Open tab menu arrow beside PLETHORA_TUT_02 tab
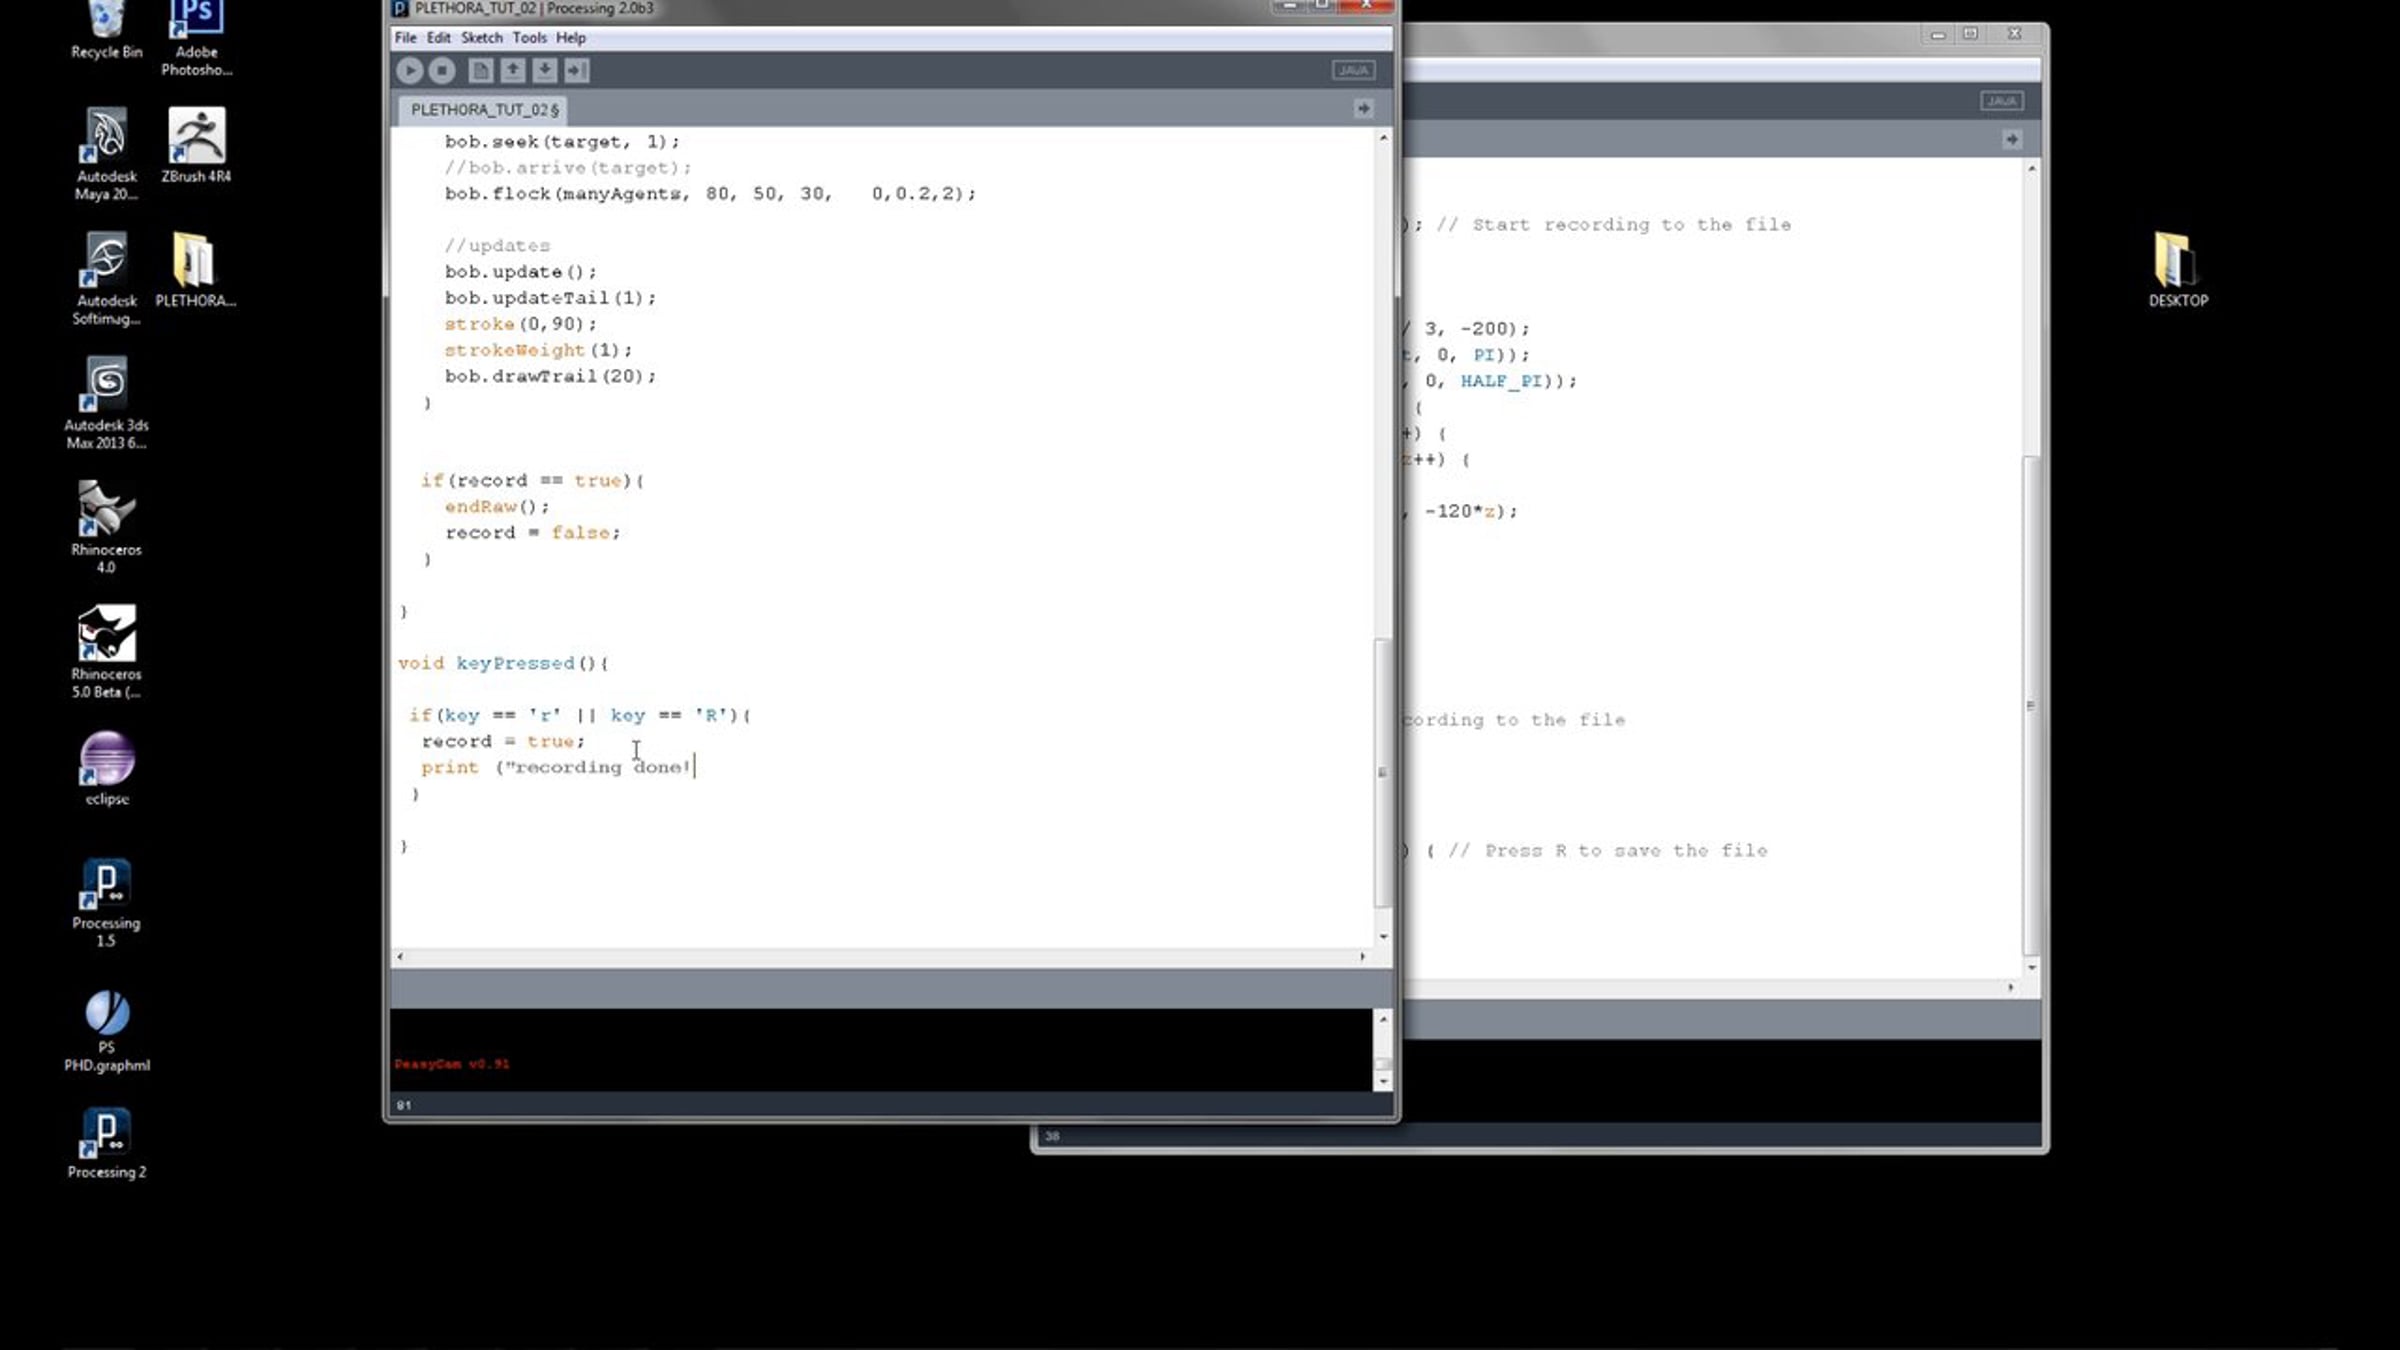Viewport: 2400px width, 1350px height. (x=1363, y=108)
